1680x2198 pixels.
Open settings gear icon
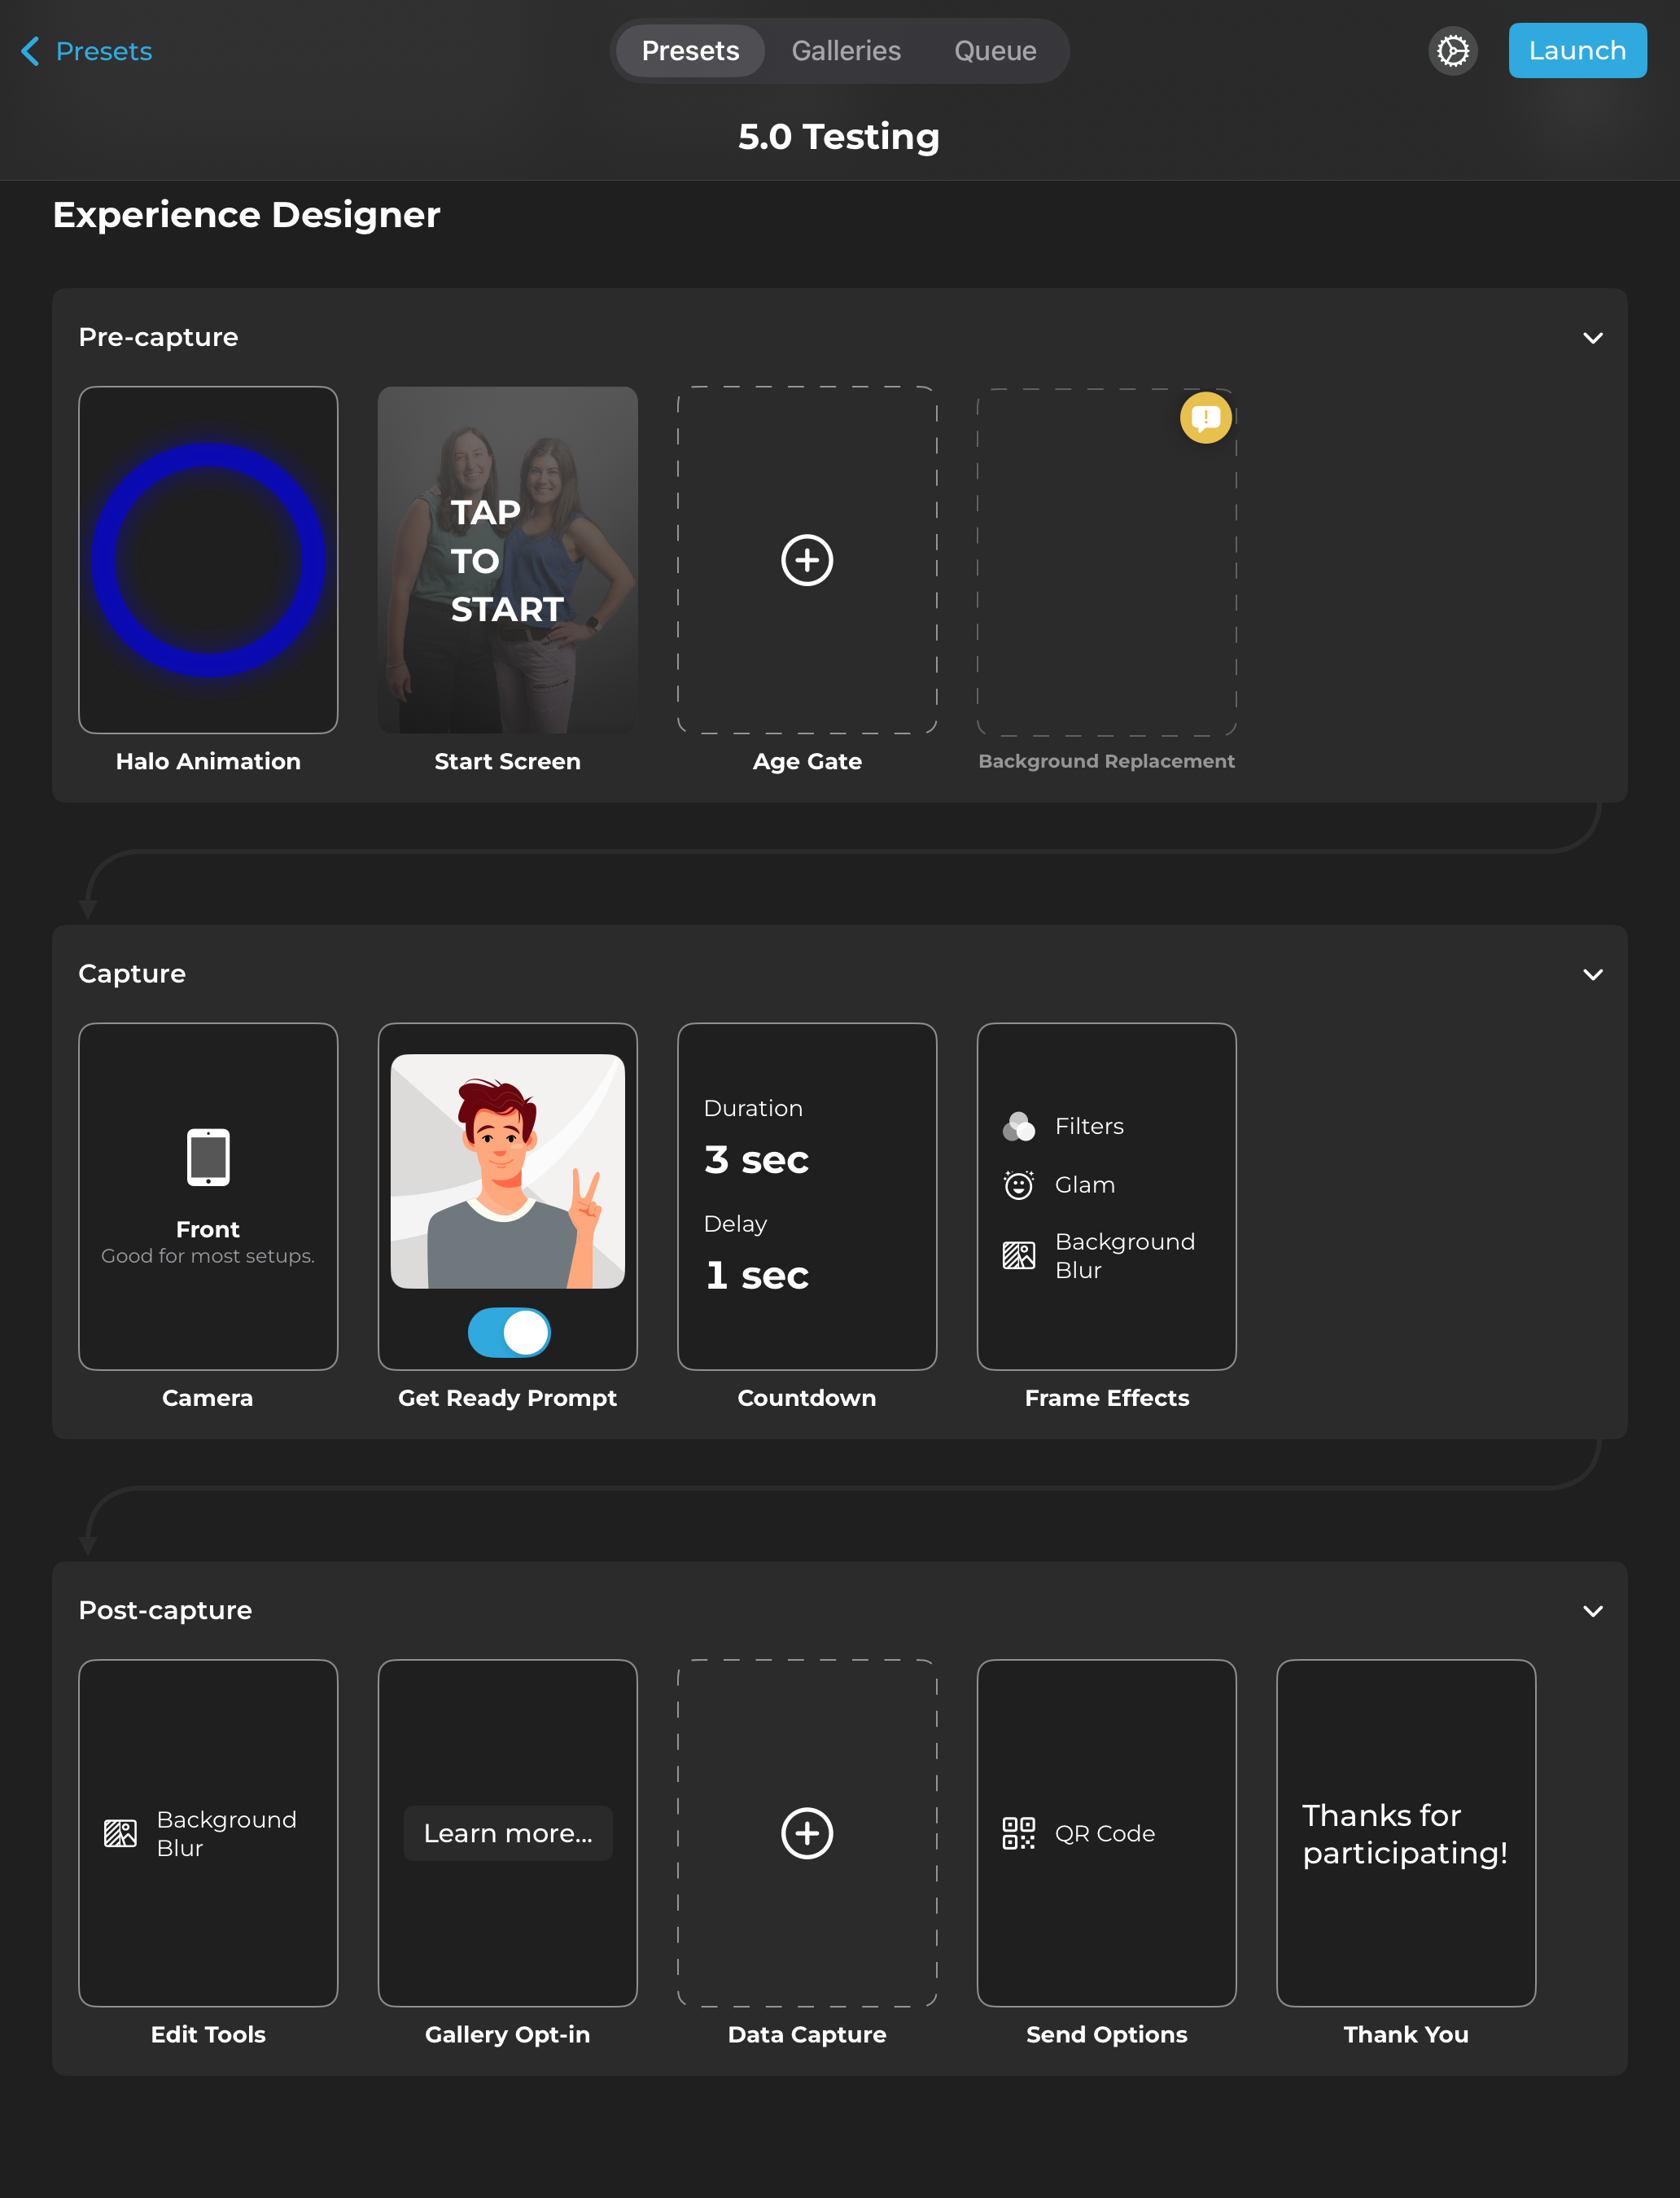tap(1452, 51)
